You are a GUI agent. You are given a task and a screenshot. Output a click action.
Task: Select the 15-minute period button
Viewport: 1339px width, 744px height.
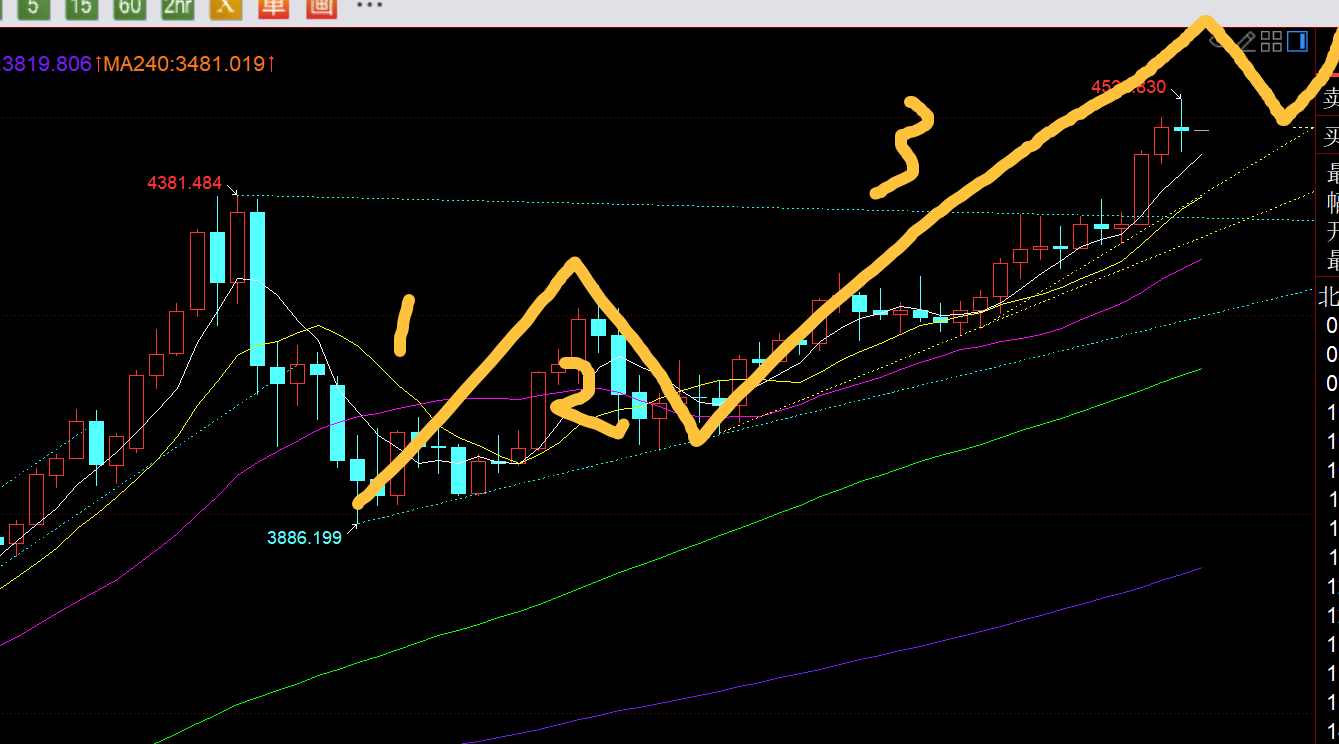point(81,8)
